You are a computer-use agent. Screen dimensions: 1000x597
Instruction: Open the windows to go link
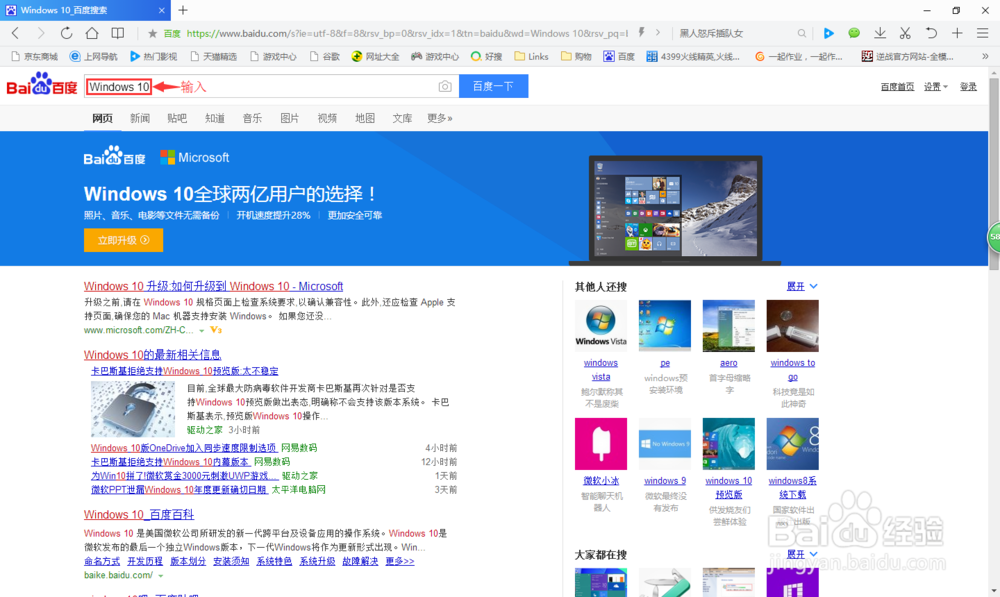pyautogui.click(x=792, y=369)
